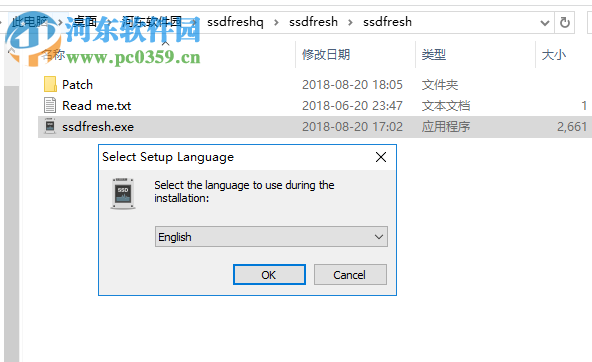Cancel the setup language dialog
The width and height of the screenshot is (592, 362).
pos(350,274)
